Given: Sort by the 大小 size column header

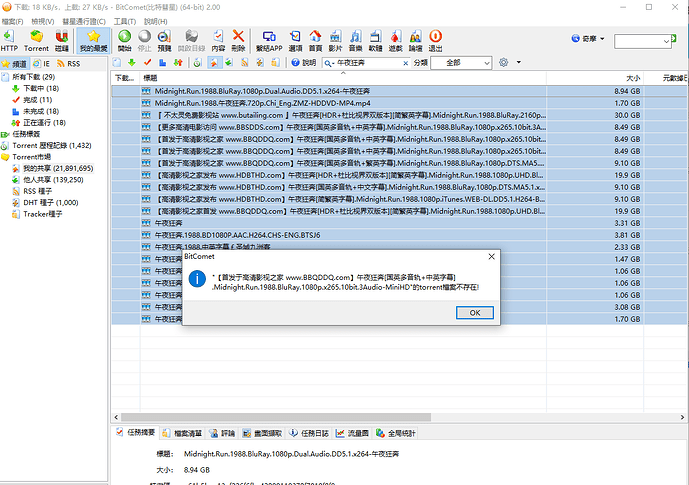Looking at the screenshot, I should pyautogui.click(x=594, y=78).
